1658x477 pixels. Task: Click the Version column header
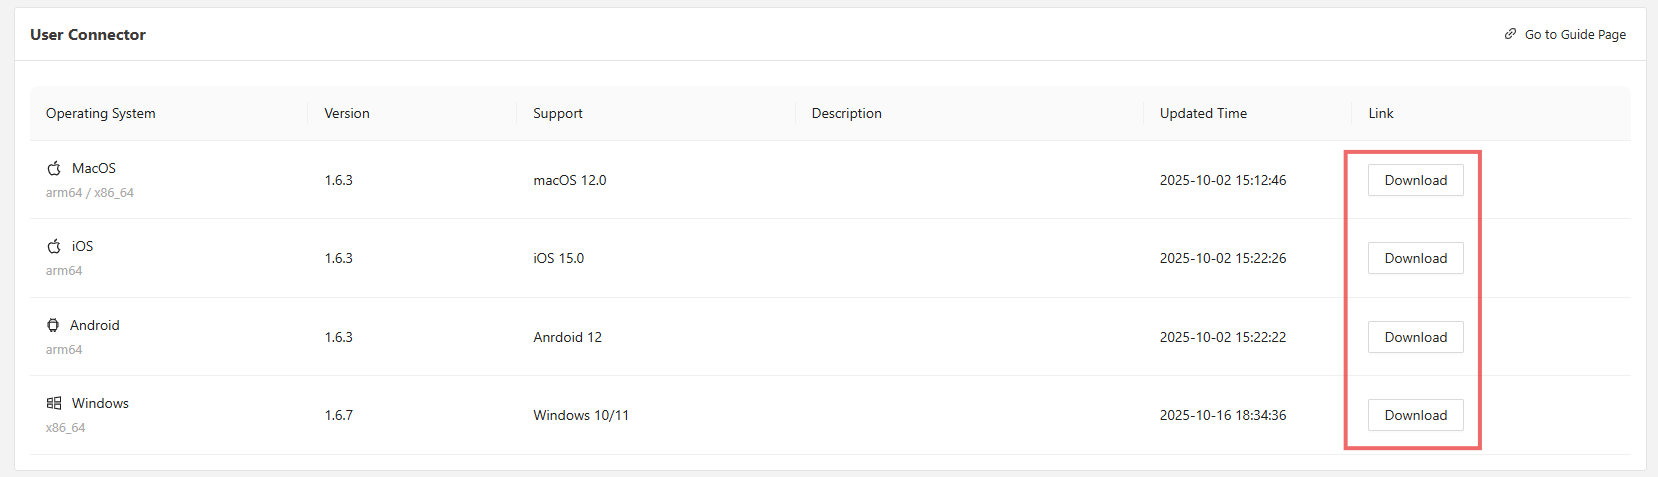point(347,113)
